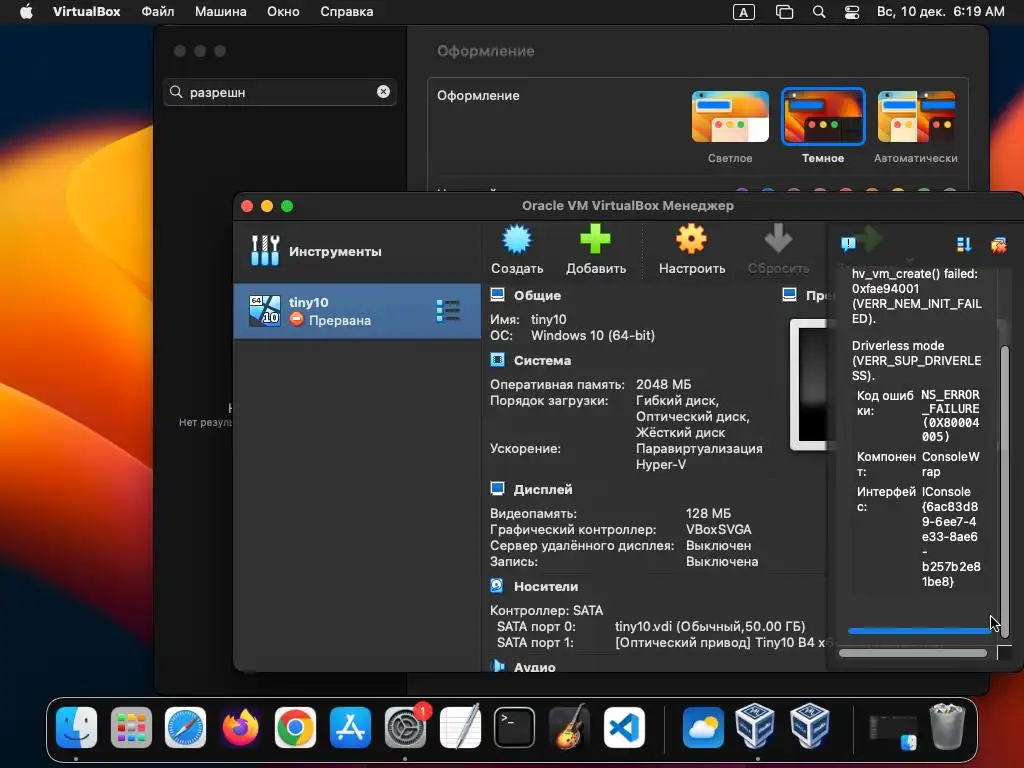
Task: Open the Apple menu
Action: click(x=26, y=12)
